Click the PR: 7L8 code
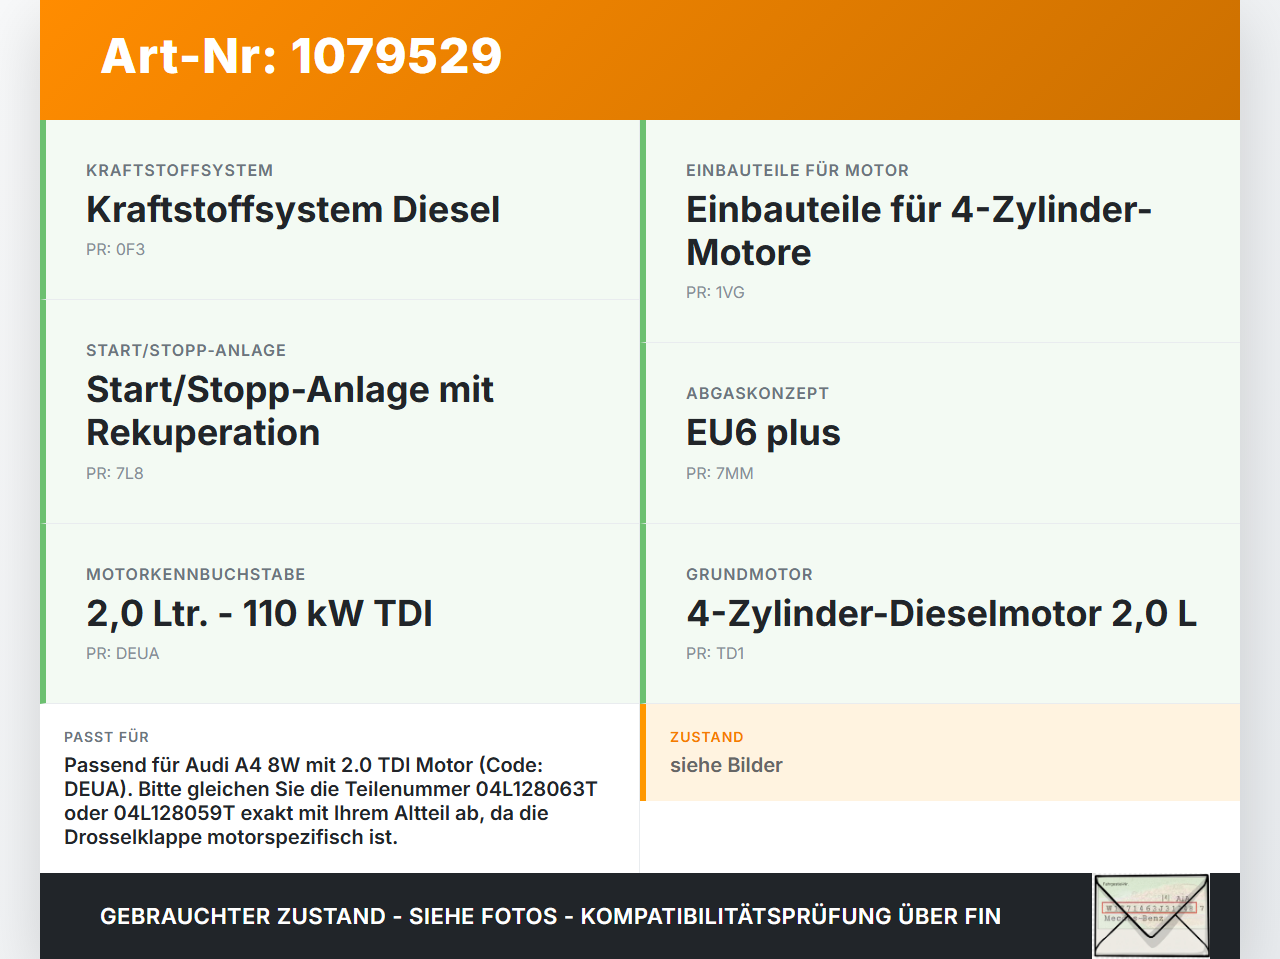The width and height of the screenshot is (1280, 959). coord(115,474)
